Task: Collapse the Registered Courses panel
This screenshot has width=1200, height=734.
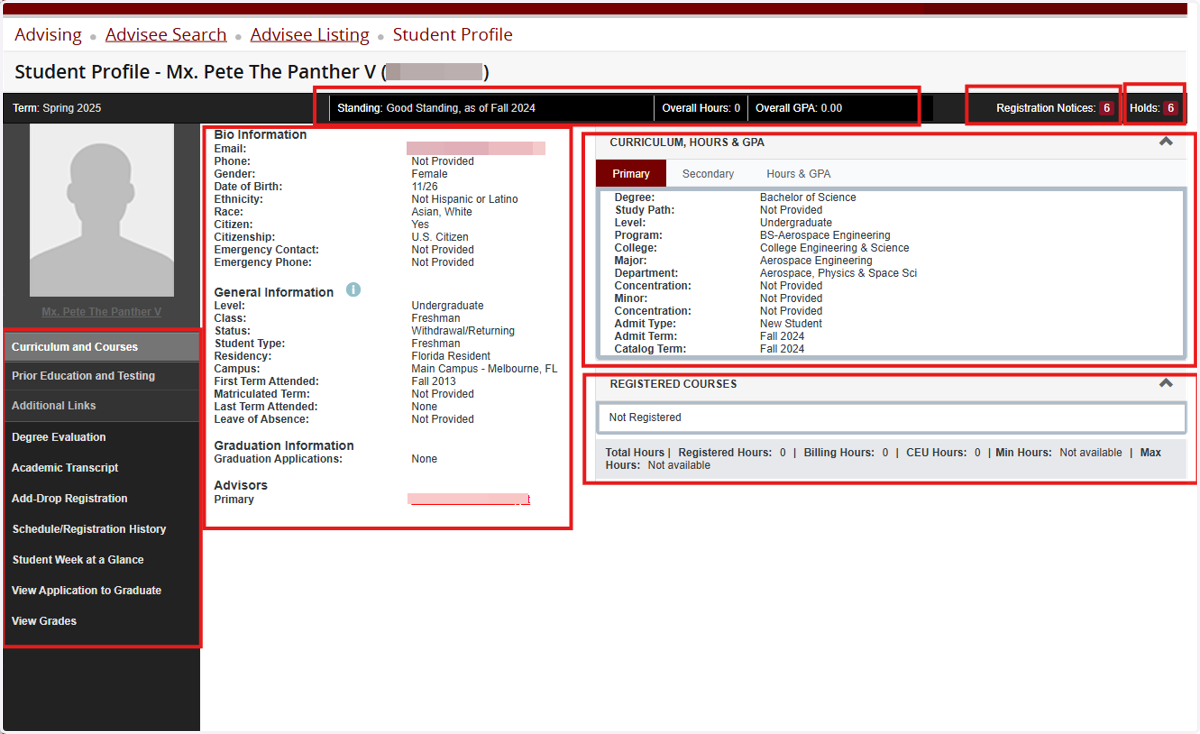Action: [1165, 383]
